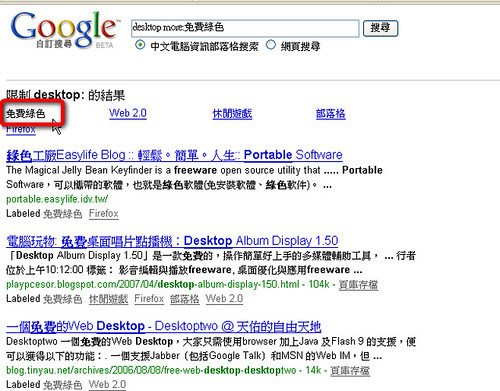Select the 中文電腦資訊部落格搜索 radio button
Image resolution: width=500 pixels, height=391 pixels.
click(x=140, y=45)
